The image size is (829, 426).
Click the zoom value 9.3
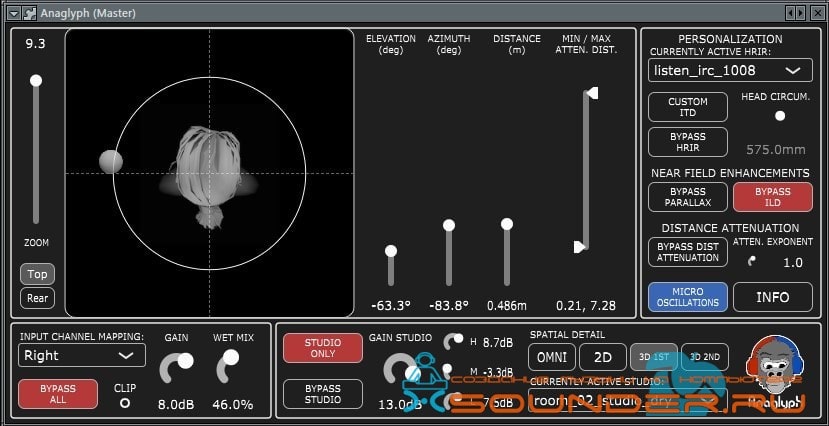coord(35,44)
